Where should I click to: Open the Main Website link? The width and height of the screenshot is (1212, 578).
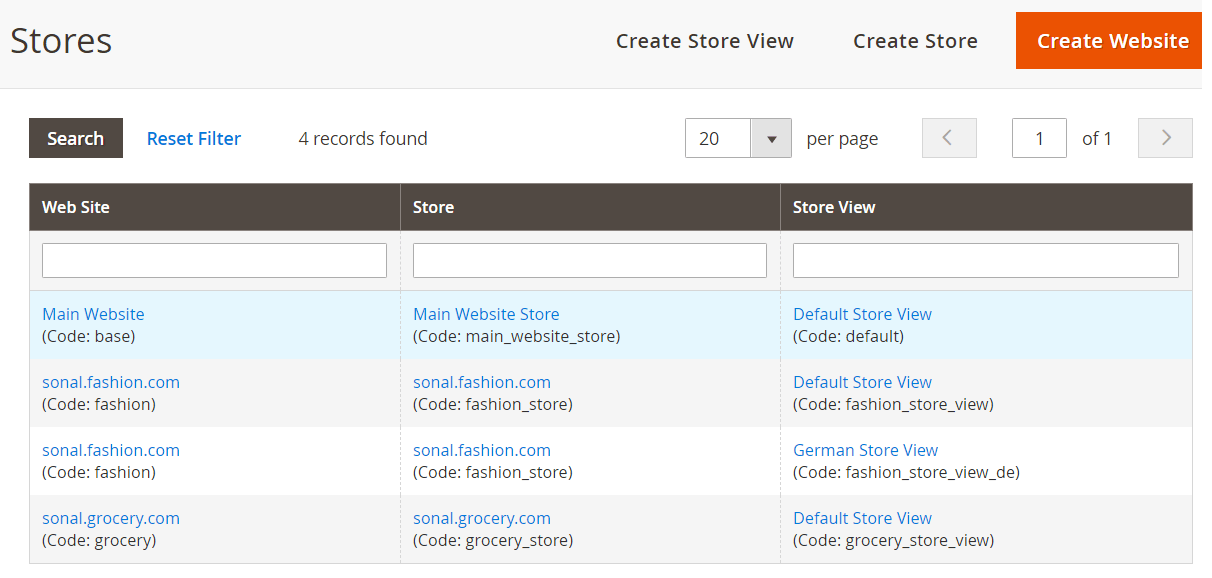click(x=93, y=314)
